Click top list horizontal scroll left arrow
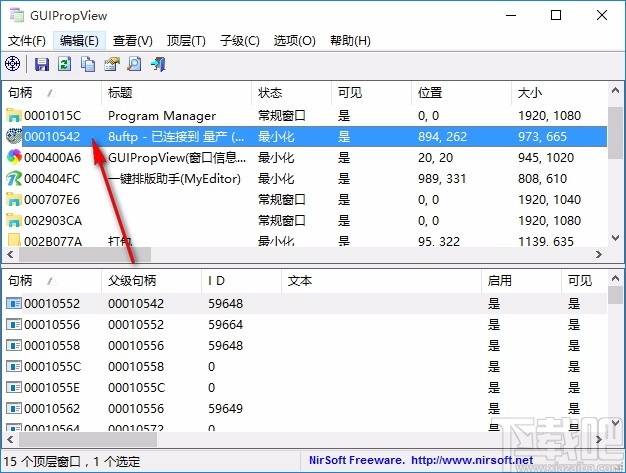Image resolution: width=626 pixels, height=473 pixels. click(10, 254)
